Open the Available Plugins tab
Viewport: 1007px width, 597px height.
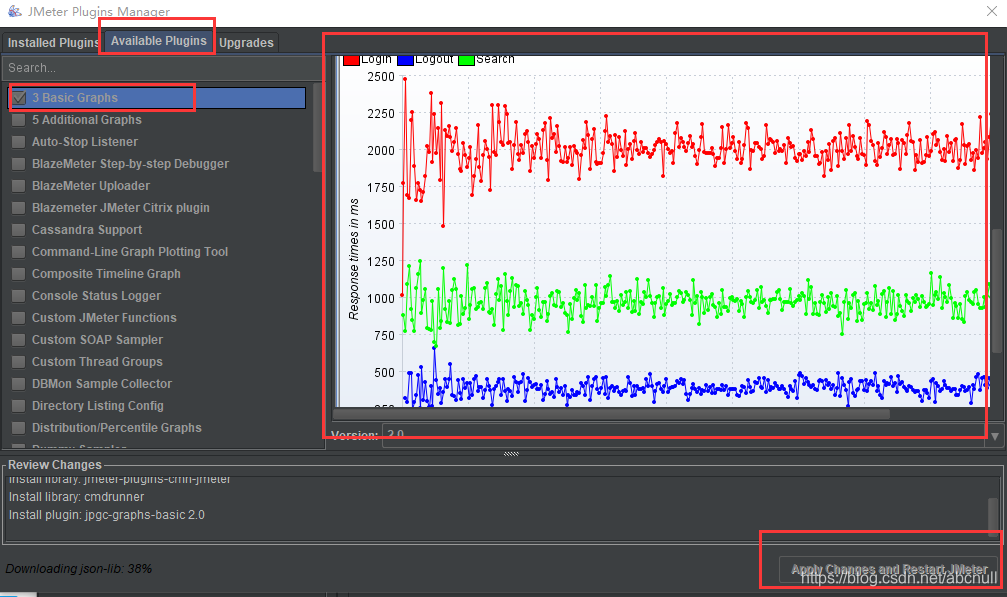(159, 41)
